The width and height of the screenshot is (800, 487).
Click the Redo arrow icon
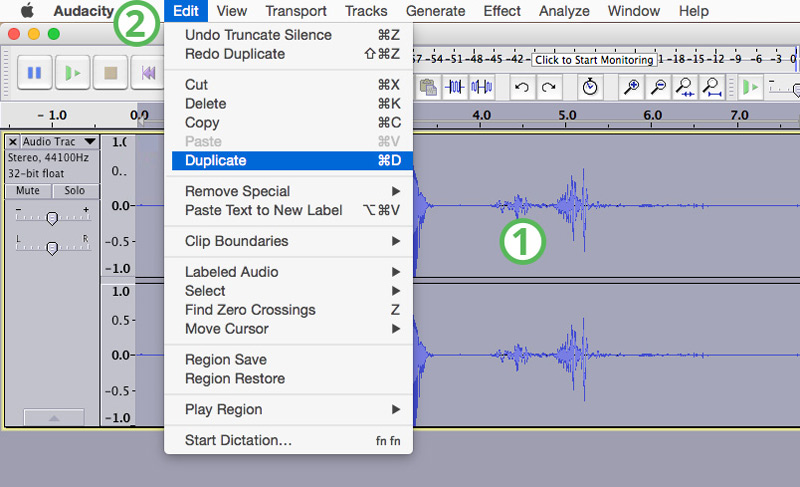tap(548, 88)
